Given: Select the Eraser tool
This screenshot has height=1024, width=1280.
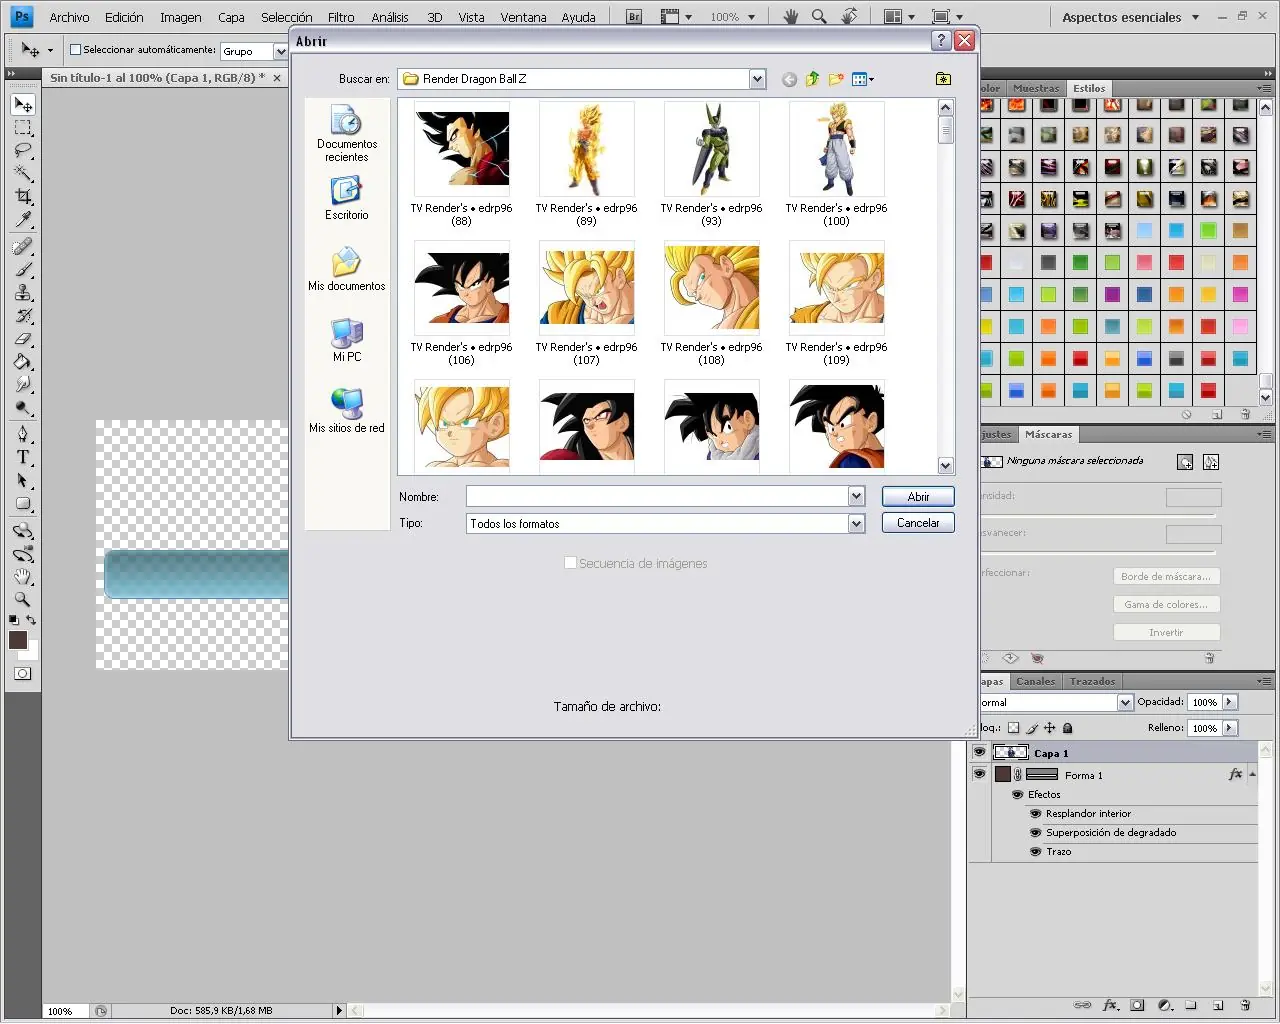Looking at the screenshot, I should [23, 339].
